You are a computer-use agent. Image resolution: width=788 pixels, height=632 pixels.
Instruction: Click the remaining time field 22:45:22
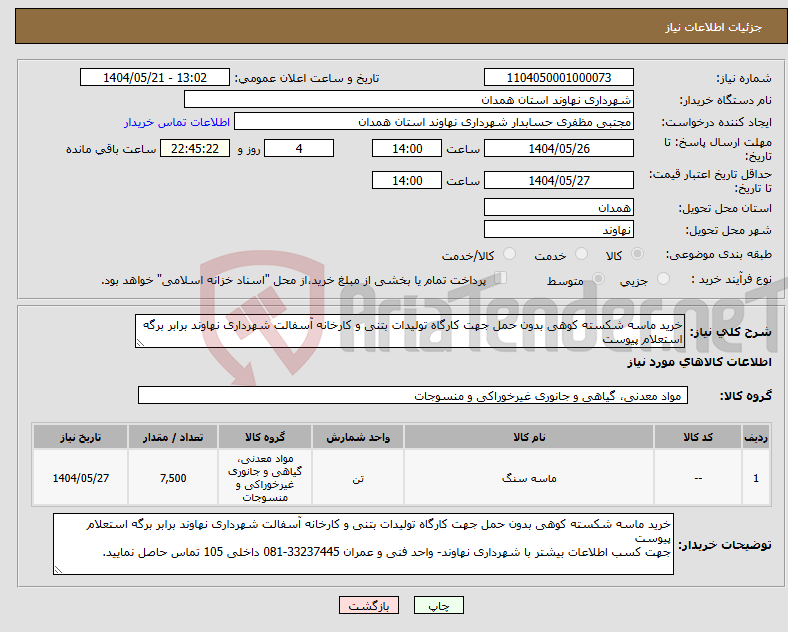coord(195,148)
